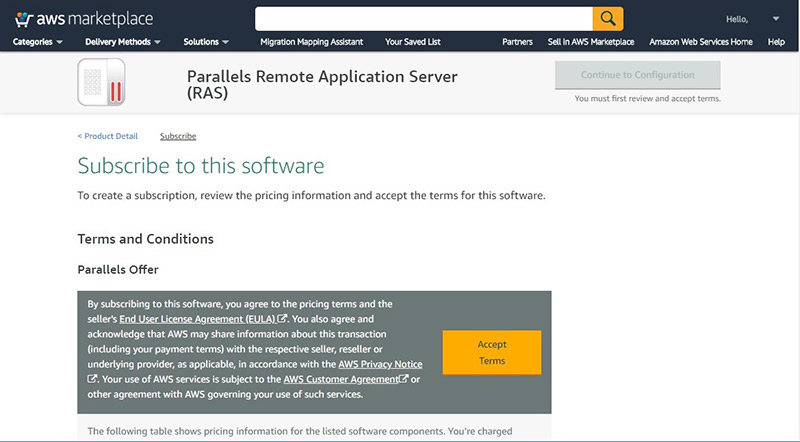Click the Hello account greeting

click(x=737, y=19)
